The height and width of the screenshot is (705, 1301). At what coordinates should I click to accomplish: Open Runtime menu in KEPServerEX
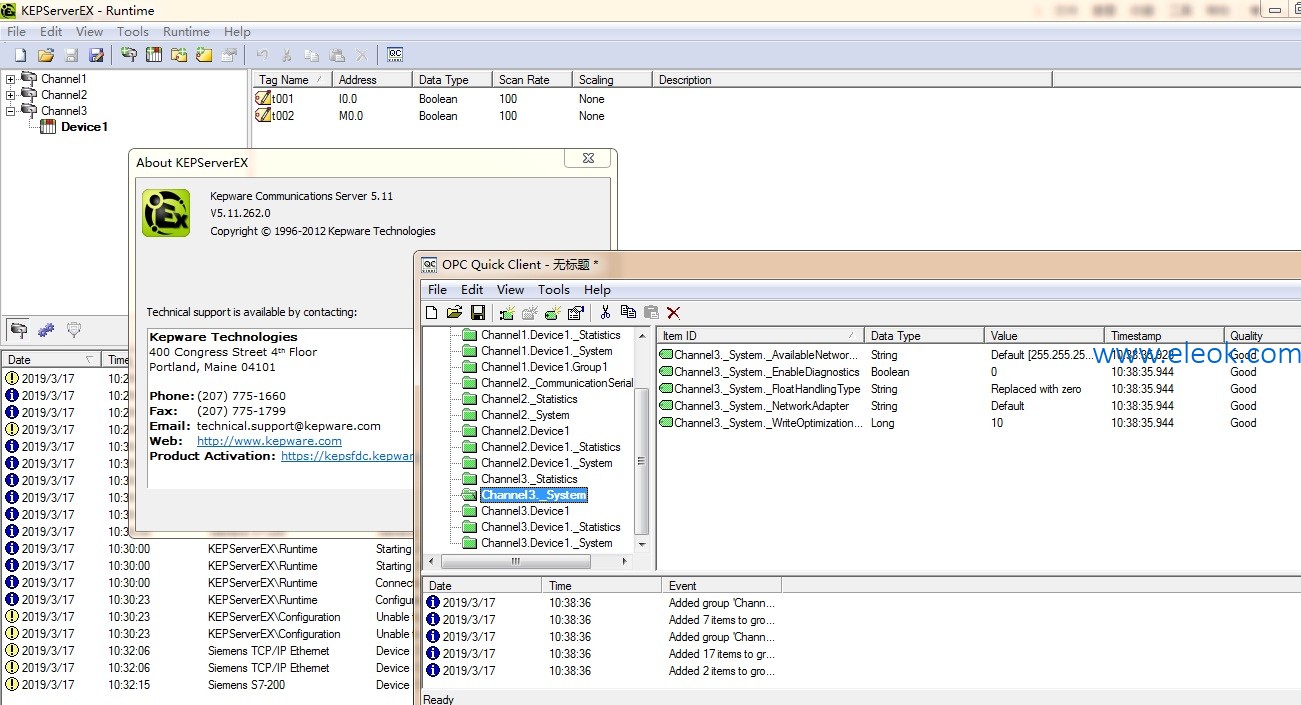[186, 32]
